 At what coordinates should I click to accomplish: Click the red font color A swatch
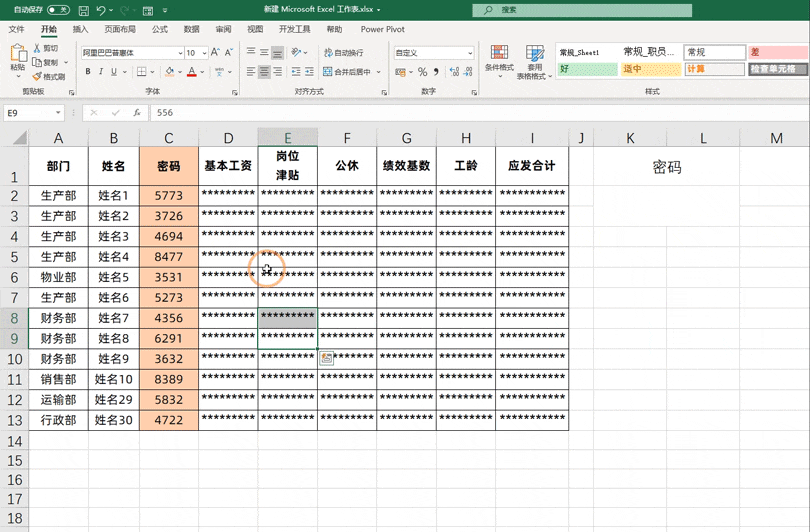pyautogui.click(x=192, y=72)
